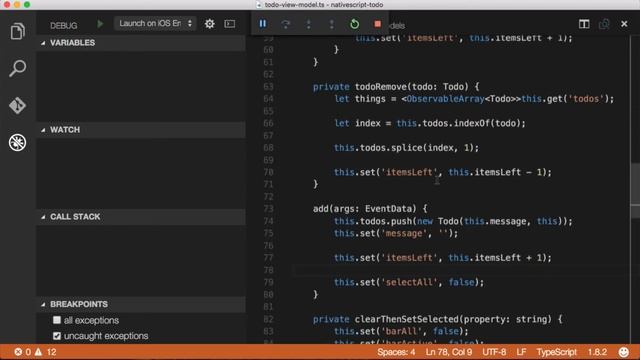The height and width of the screenshot is (360, 640).
Task: Step out in debugger
Action: 331,24
